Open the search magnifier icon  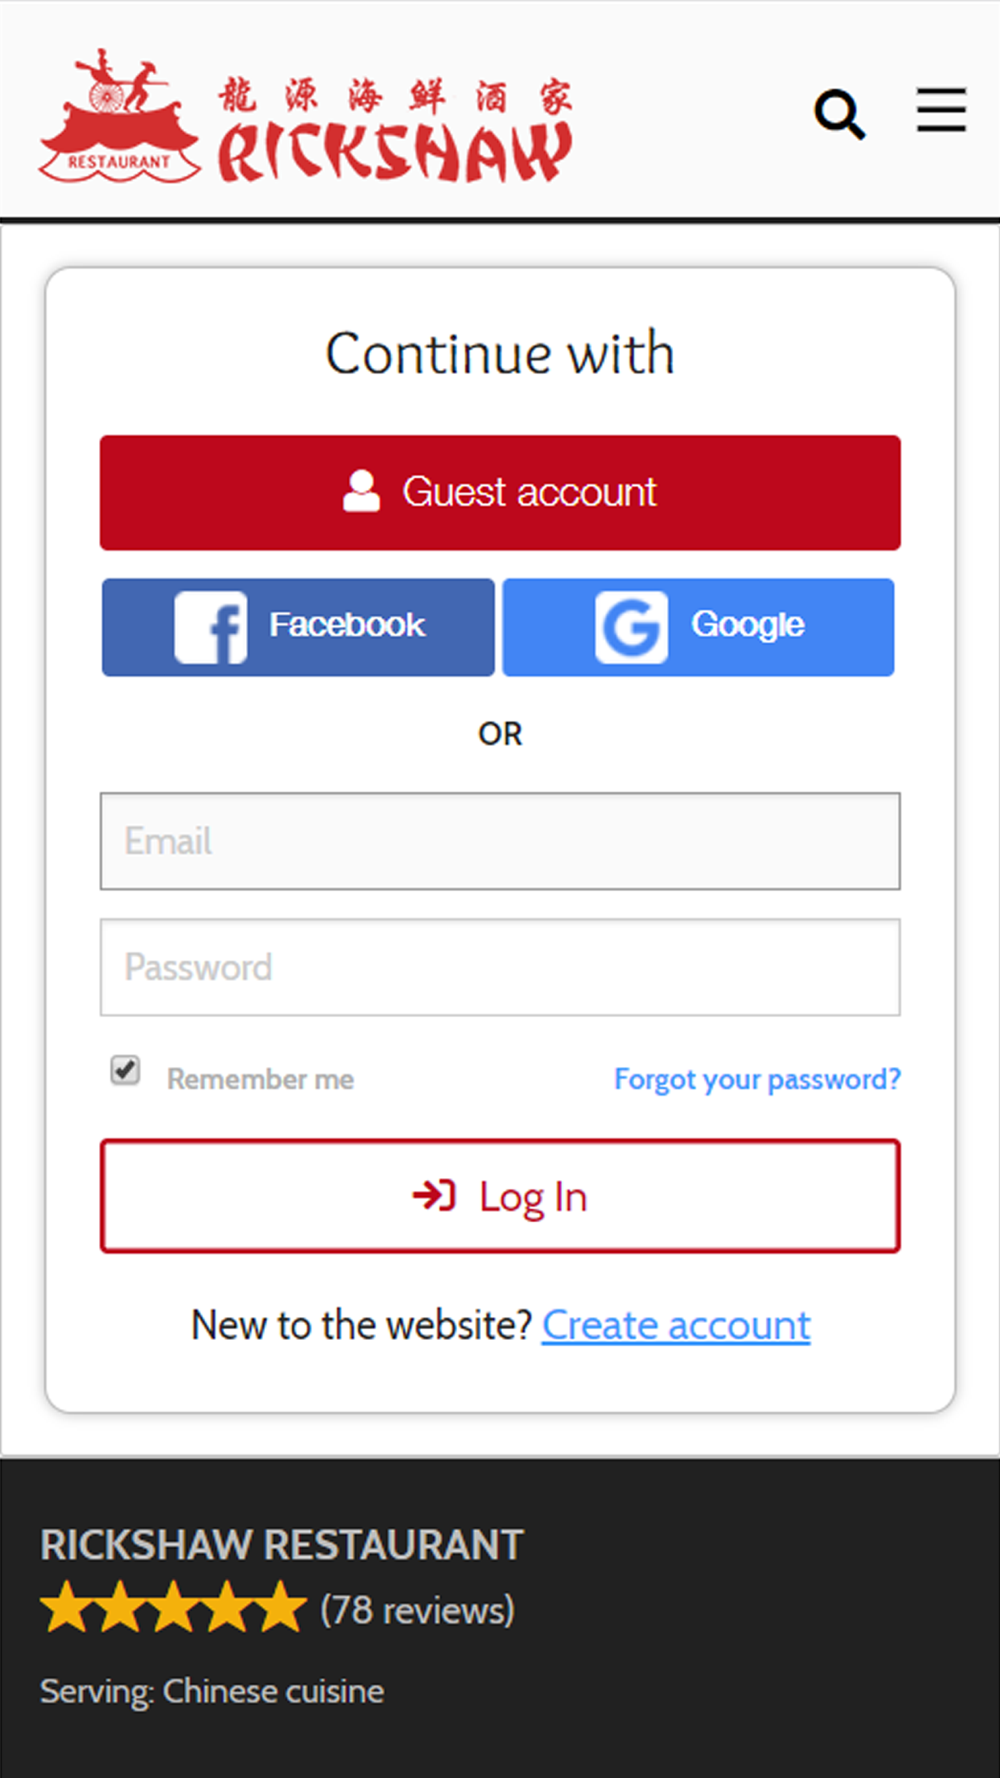[x=839, y=115]
